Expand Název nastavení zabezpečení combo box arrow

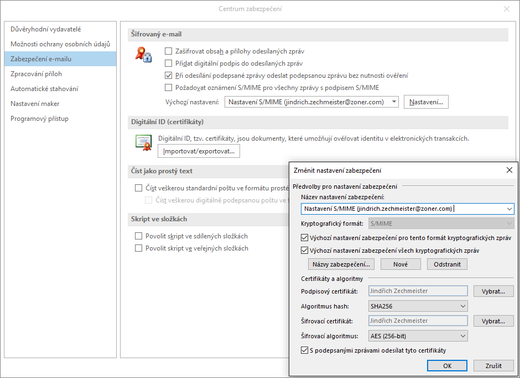[509, 209]
